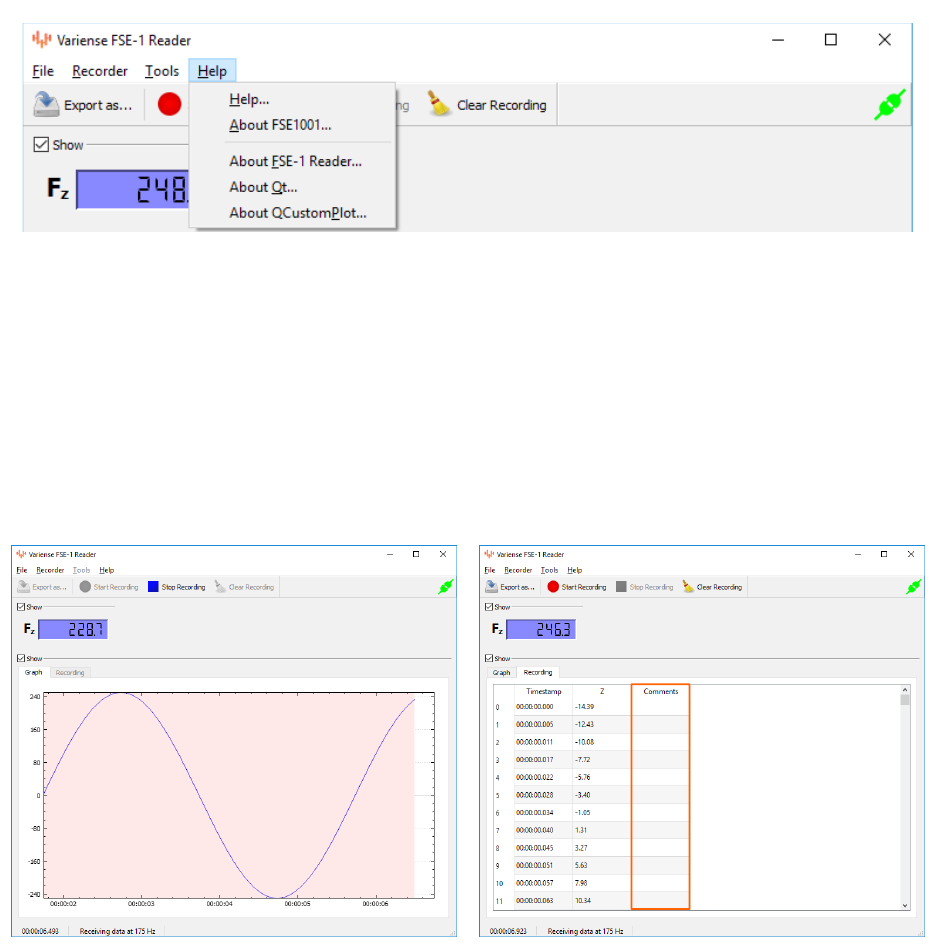Choose About FSE-1 Reader... menu entry
This screenshot has height=950, width=937.
tap(293, 161)
